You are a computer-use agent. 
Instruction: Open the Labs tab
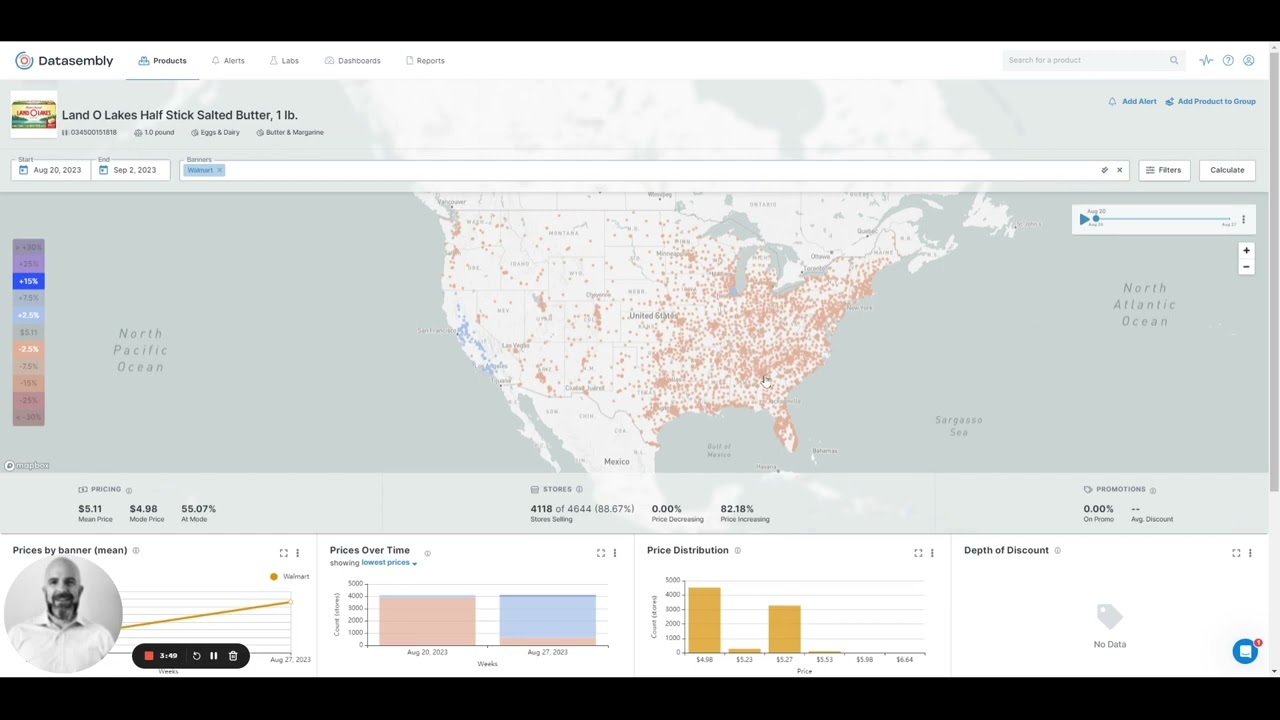tap(284, 61)
